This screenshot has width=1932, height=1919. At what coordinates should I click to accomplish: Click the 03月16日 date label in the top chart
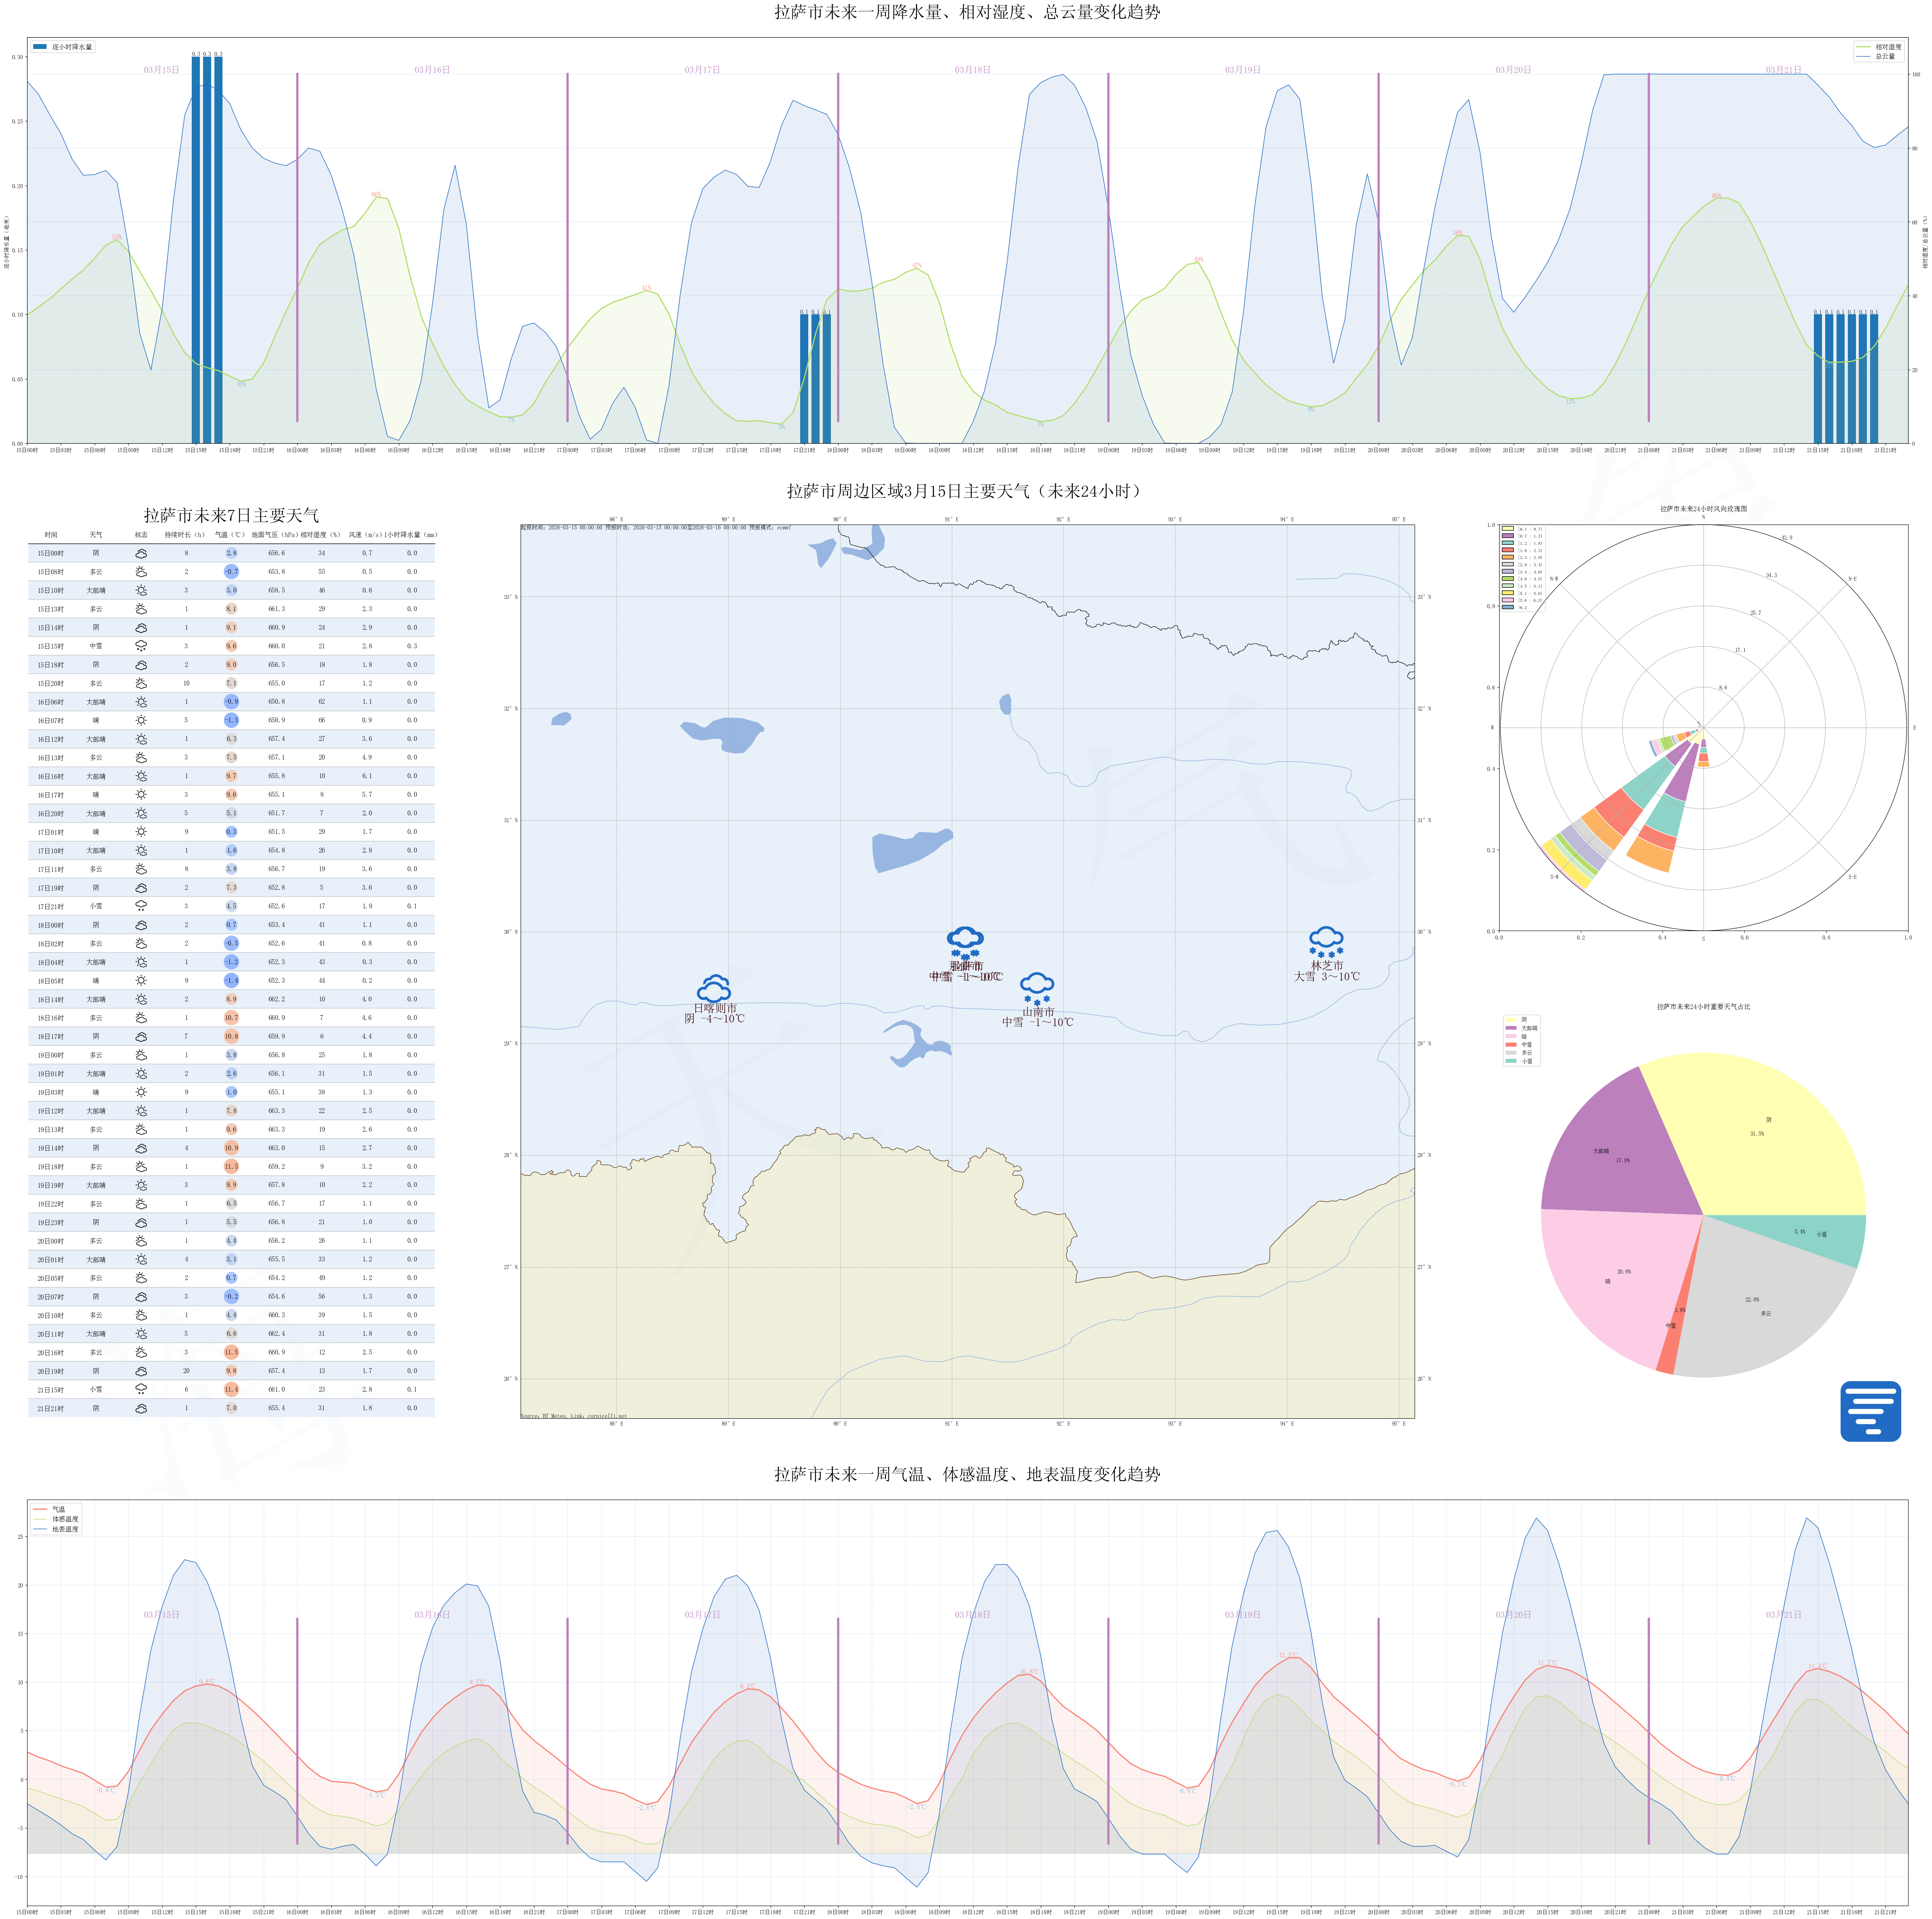[432, 70]
